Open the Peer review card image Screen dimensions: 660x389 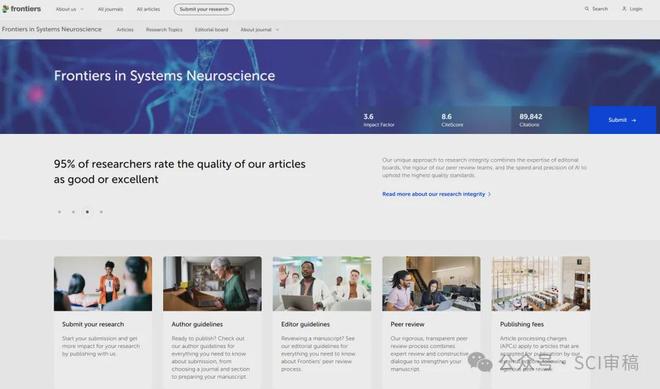click(x=431, y=284)
